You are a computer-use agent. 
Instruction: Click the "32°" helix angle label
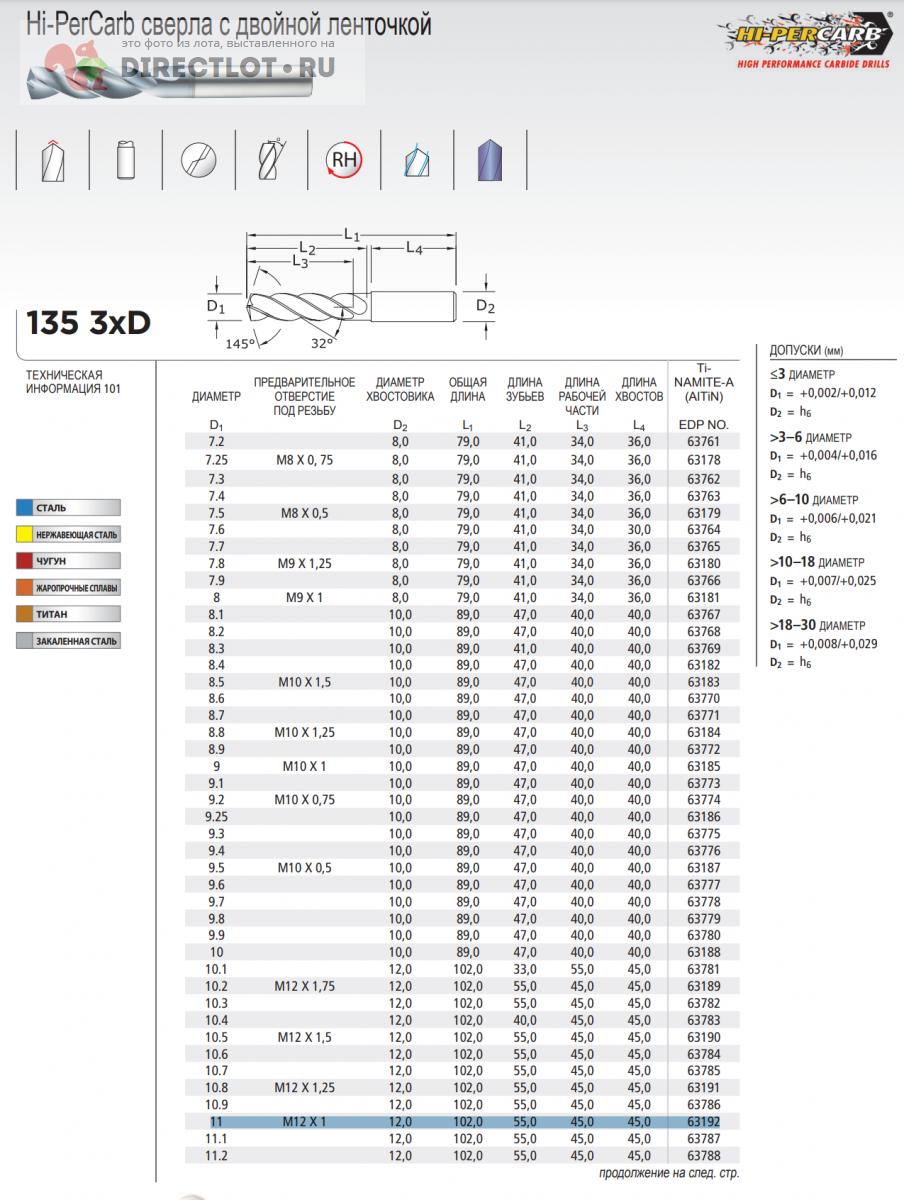(322, 343)
